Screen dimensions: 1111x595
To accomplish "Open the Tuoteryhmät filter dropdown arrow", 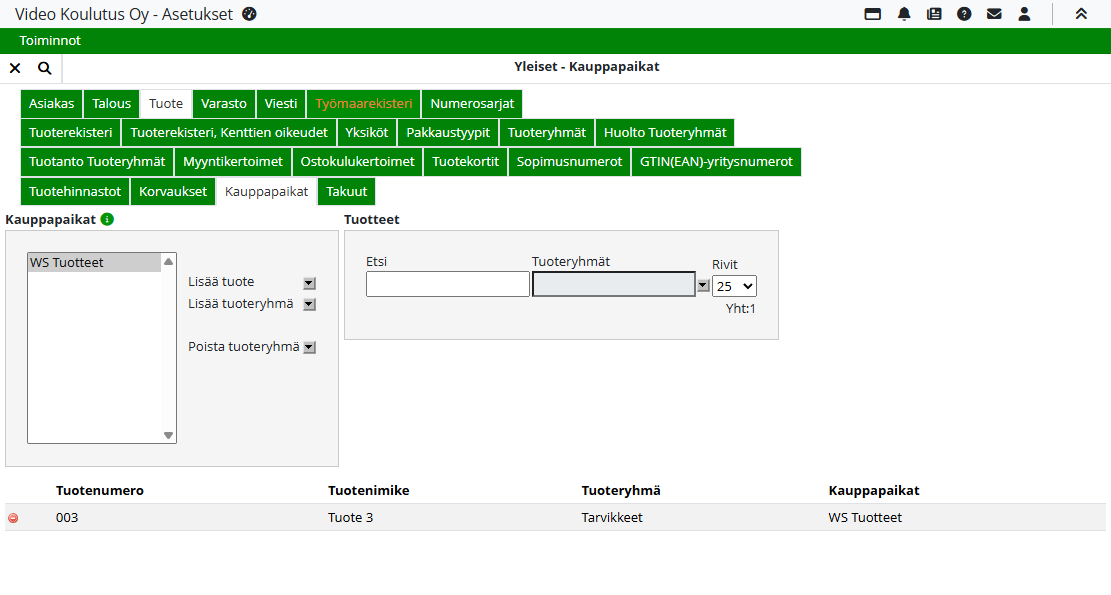I will point(703,285).
